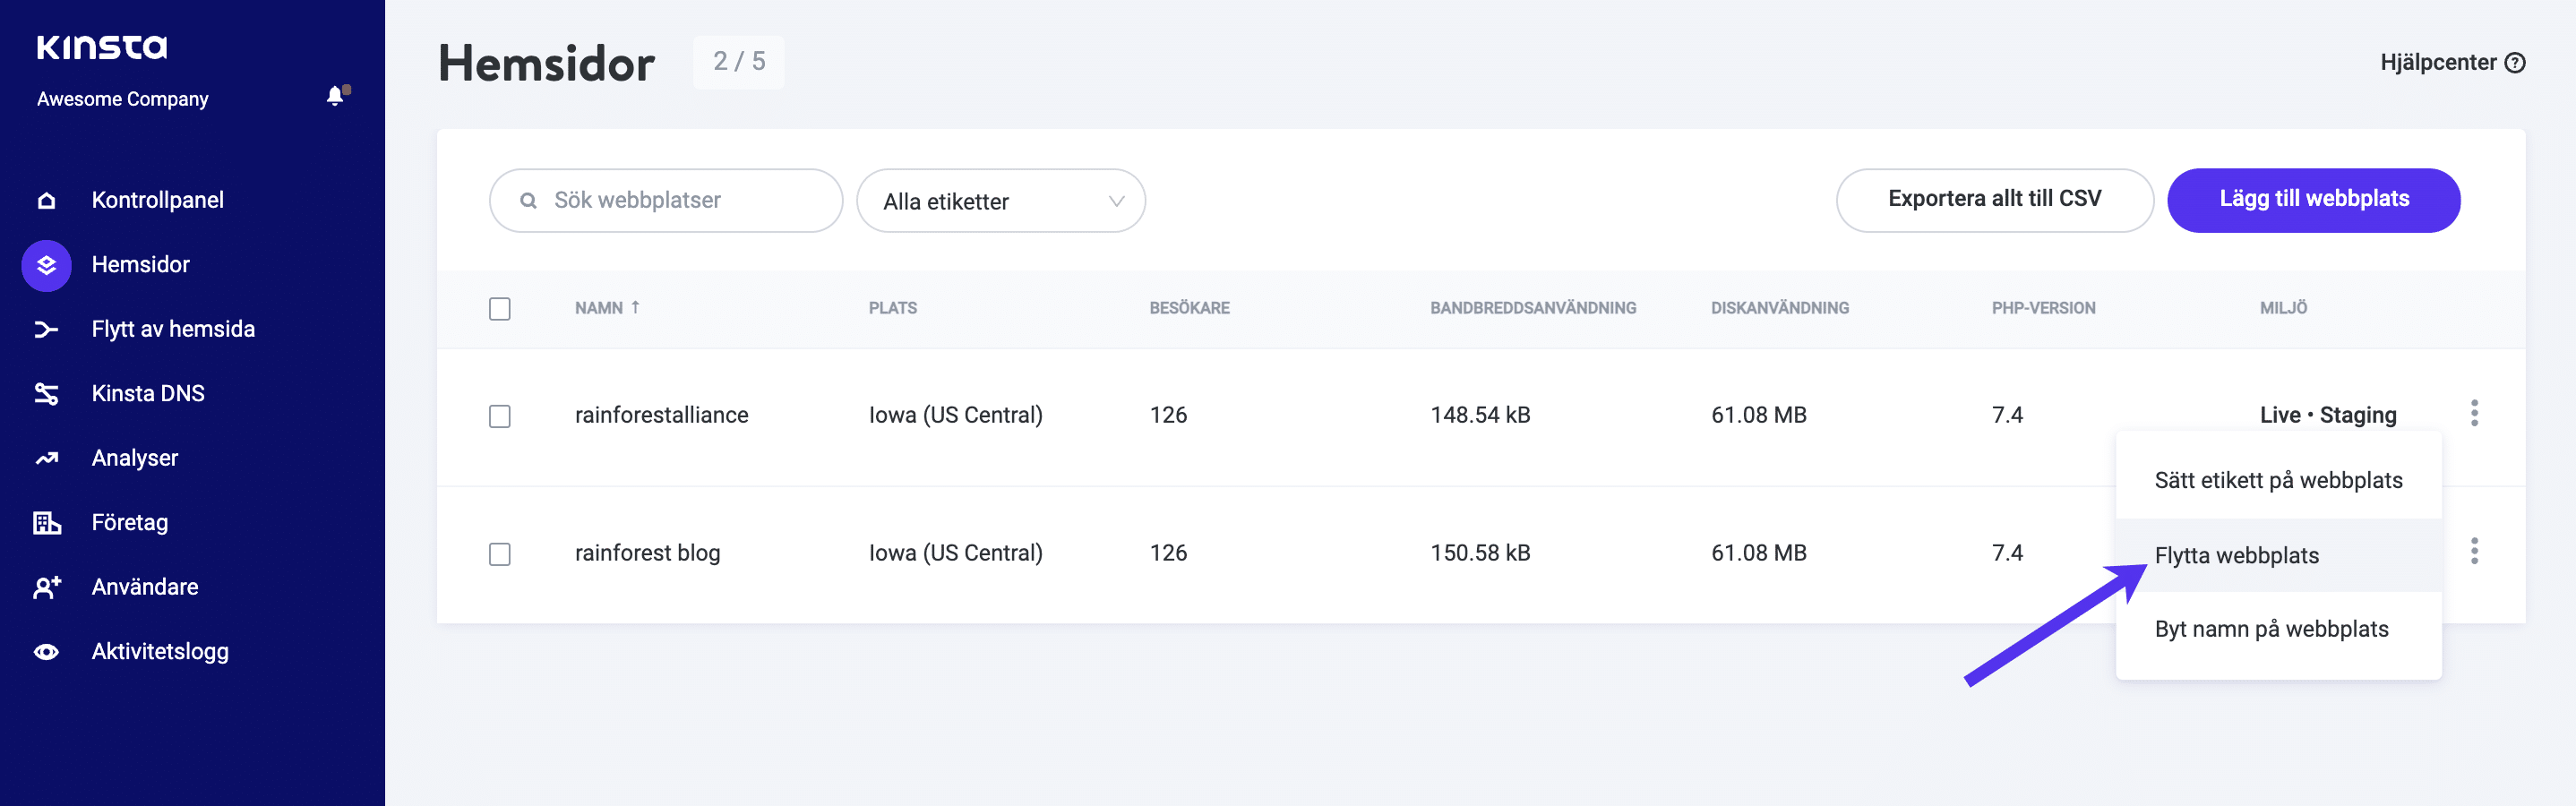Click the Företag building icon

46,523
